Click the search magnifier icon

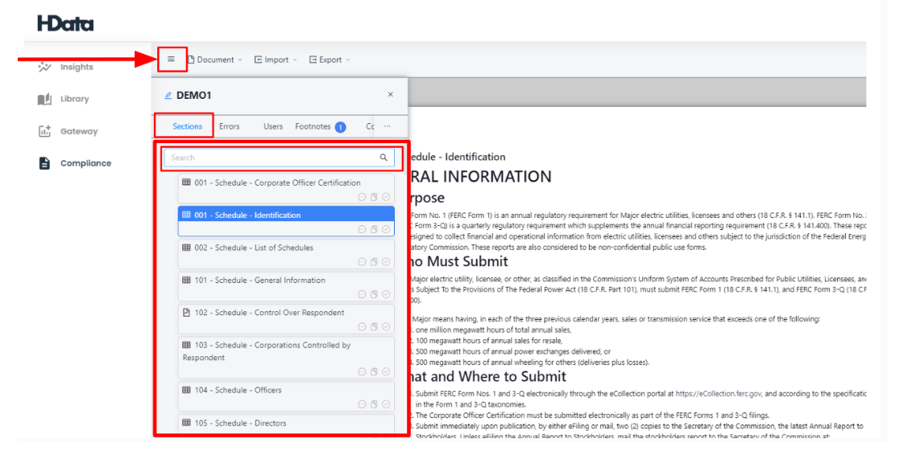(x=383, y=157)
